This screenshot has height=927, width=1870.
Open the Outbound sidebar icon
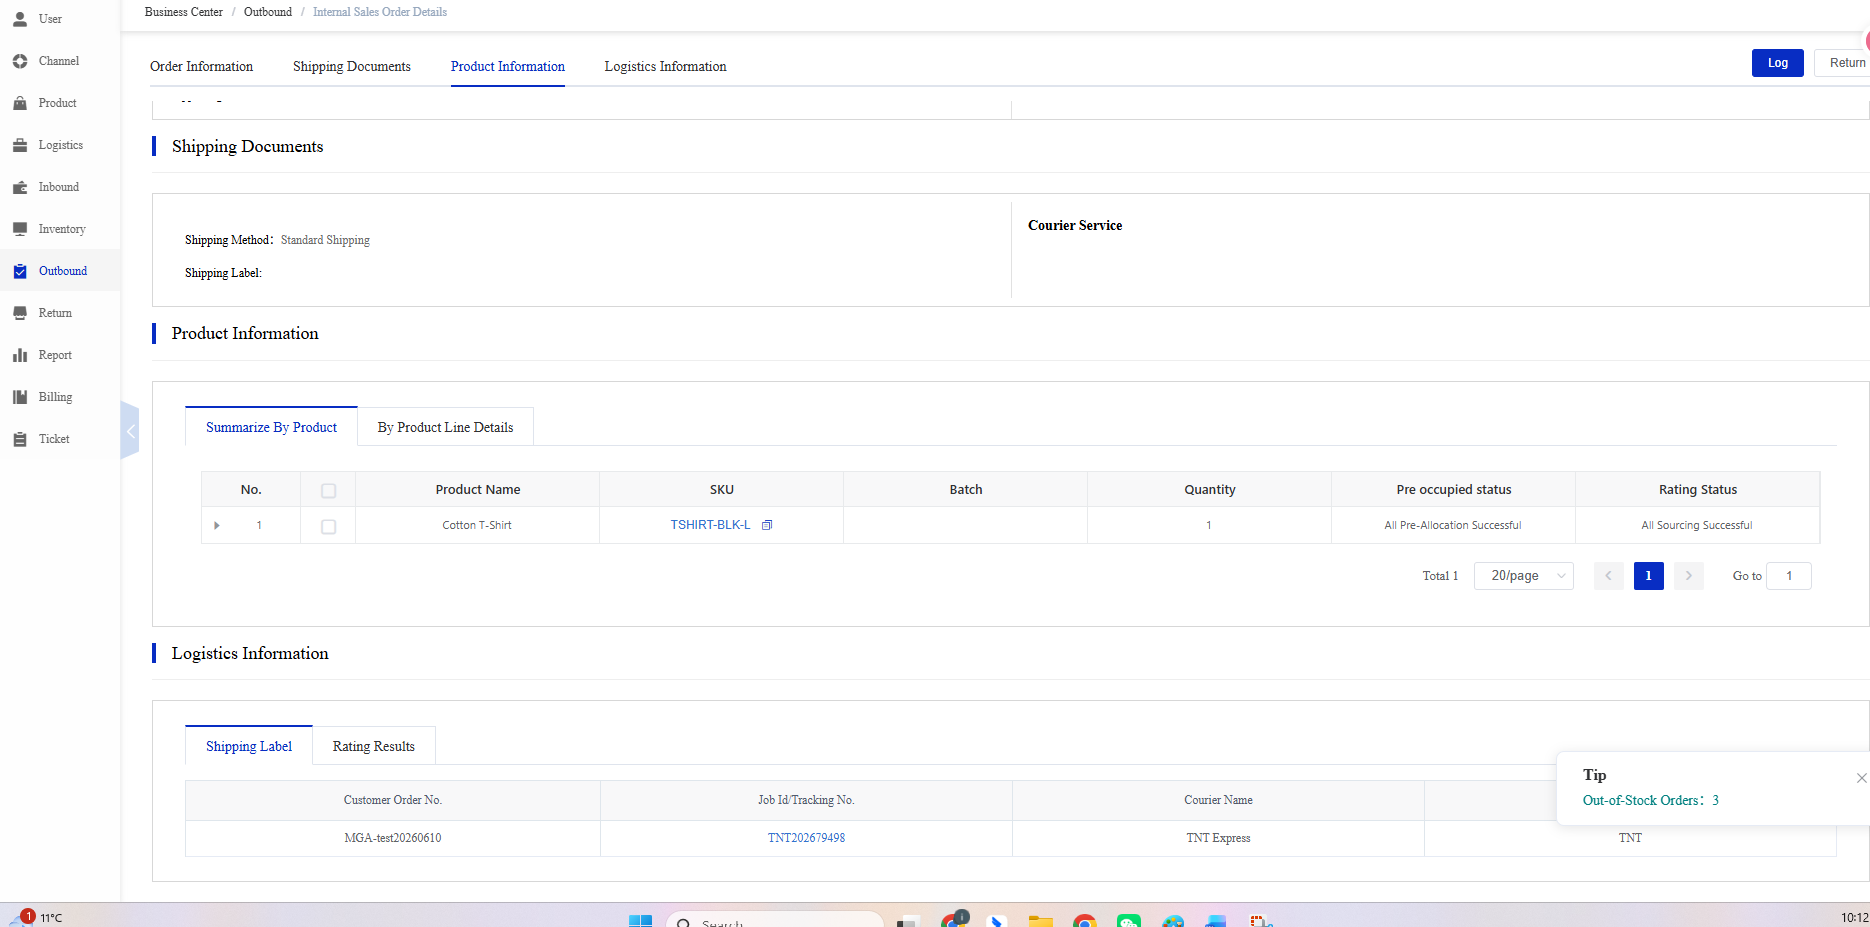(x=20, y=271)
